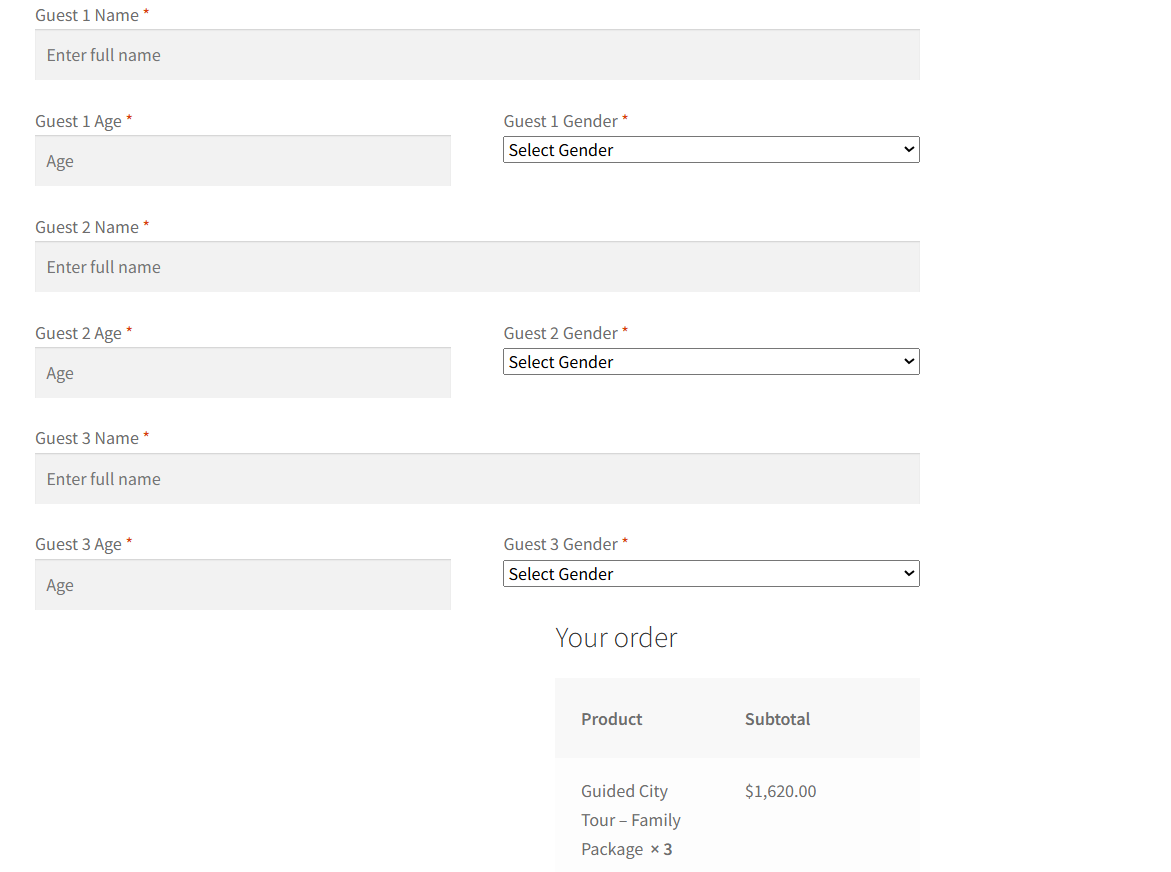Click the Subtotal column header

(777, 719)
